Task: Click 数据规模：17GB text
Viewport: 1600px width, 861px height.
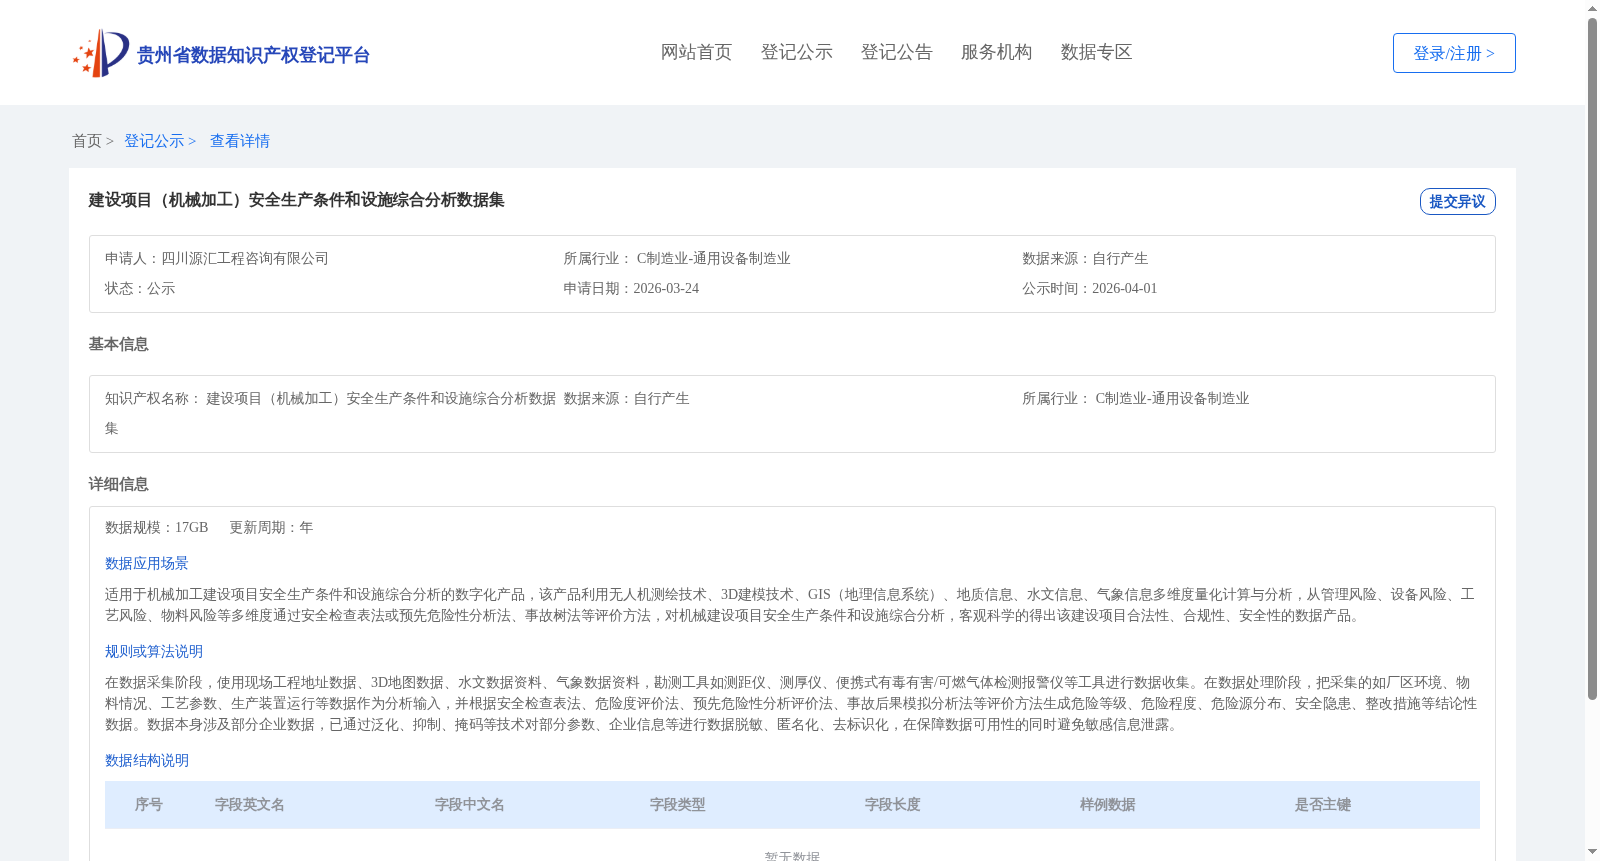Action: click(157, 527)
